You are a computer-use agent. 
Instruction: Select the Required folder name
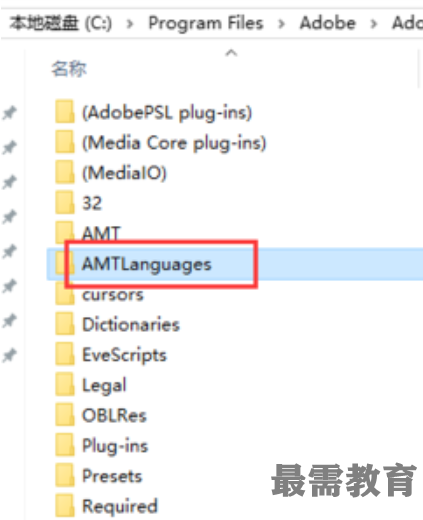(x=120, y=507)
